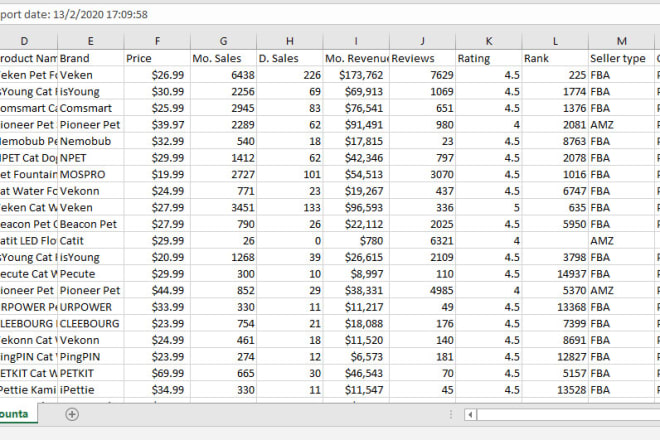This screenshot has width=660, height=440.
Task: Click the report date cell text
Action: point(74,14)
